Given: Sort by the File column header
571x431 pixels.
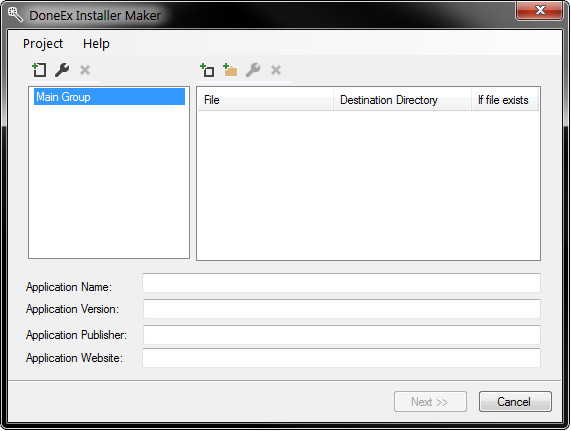Looking at the screenshot, I should point(265,100).
